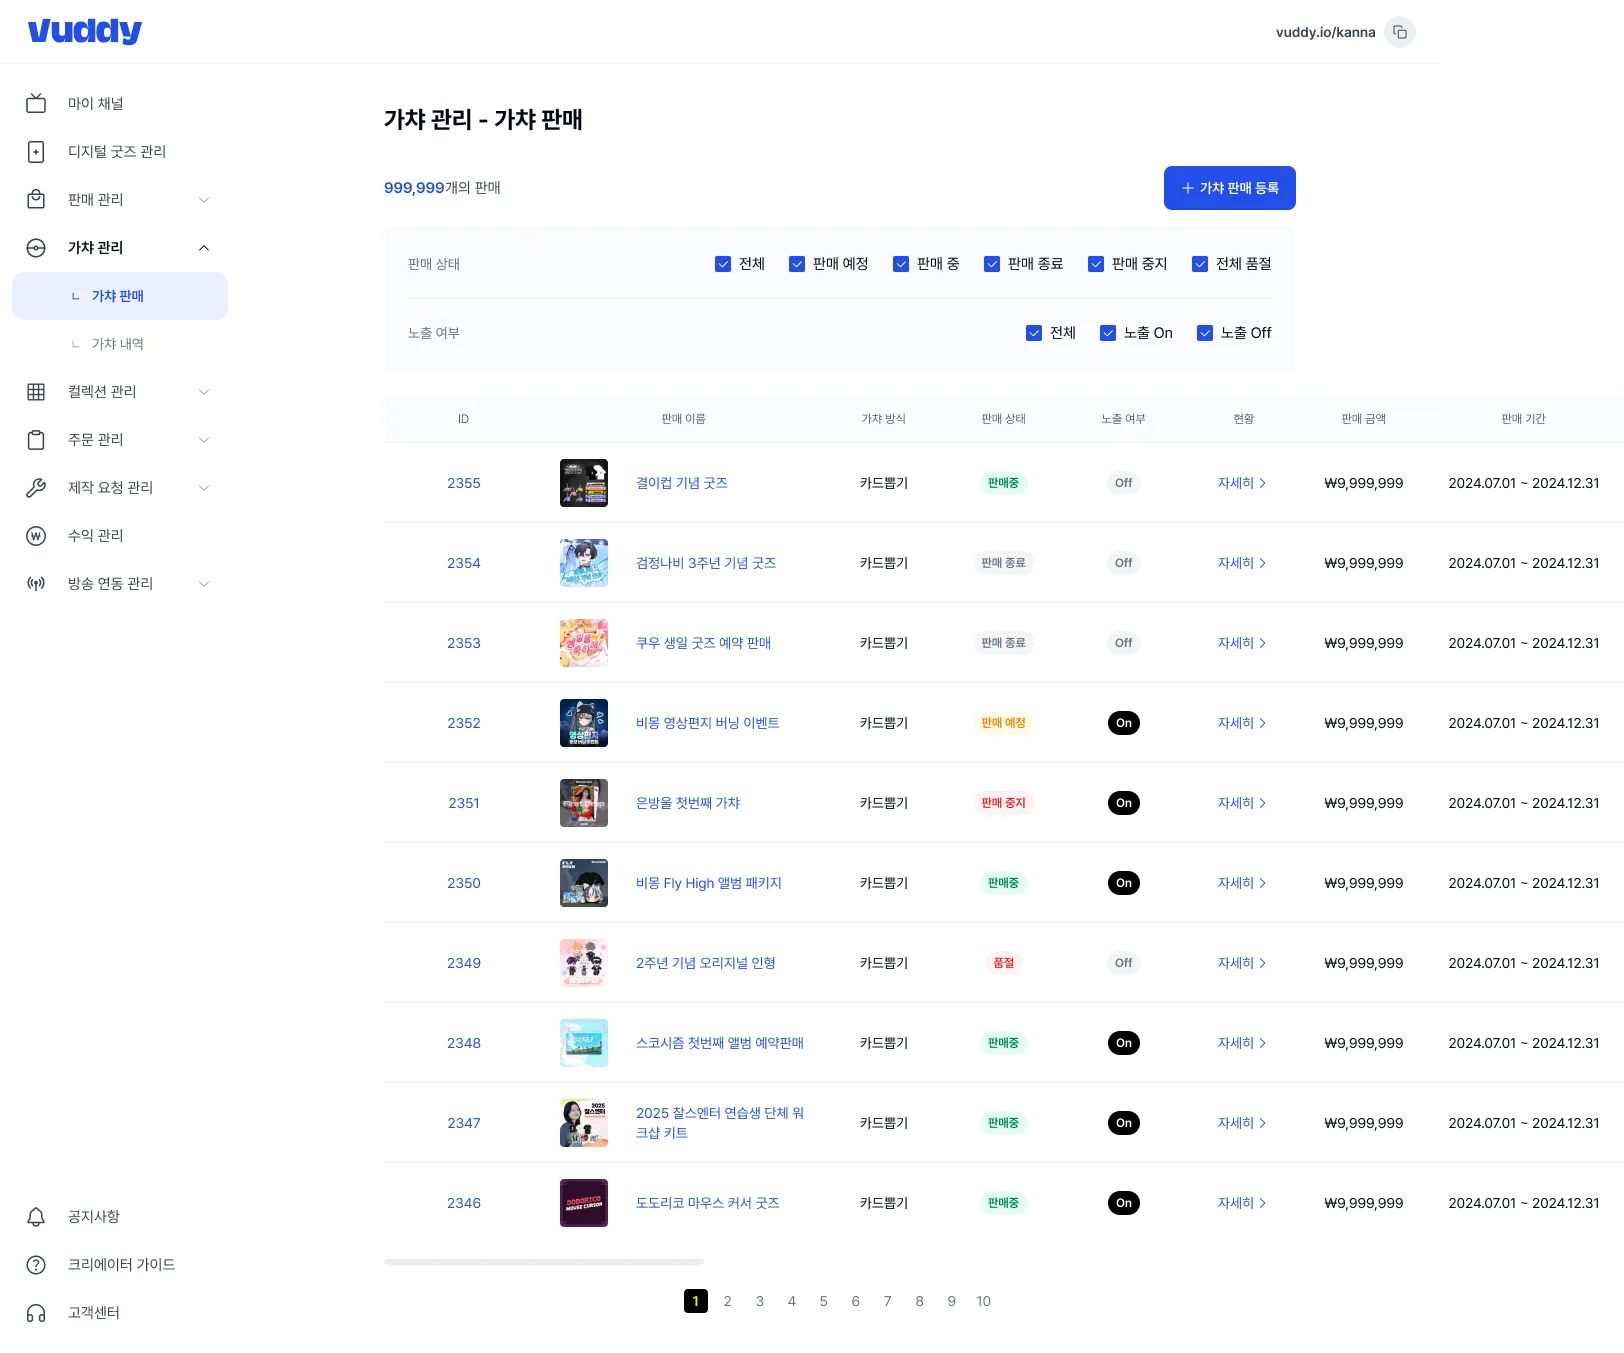Toggle exposure Off switch for row 2349

tap(1124, 963)
